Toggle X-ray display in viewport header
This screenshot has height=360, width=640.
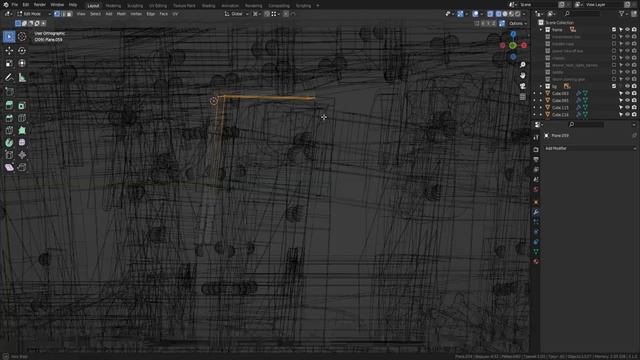tap(490, 14)
